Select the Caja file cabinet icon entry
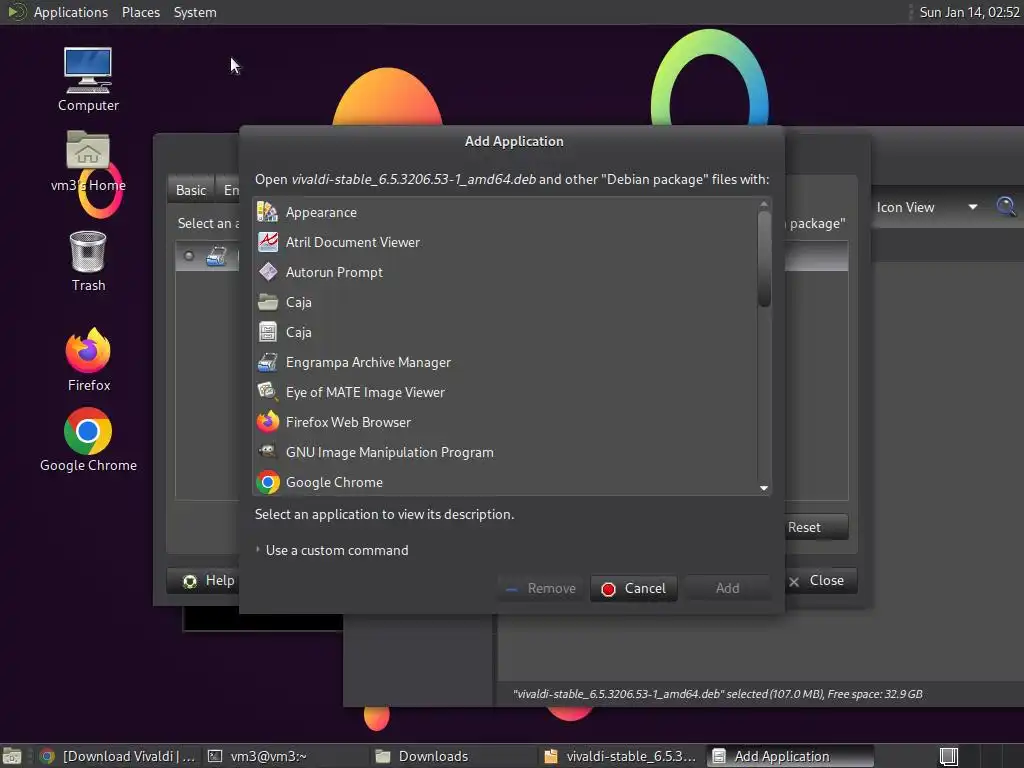 [268, 332]
